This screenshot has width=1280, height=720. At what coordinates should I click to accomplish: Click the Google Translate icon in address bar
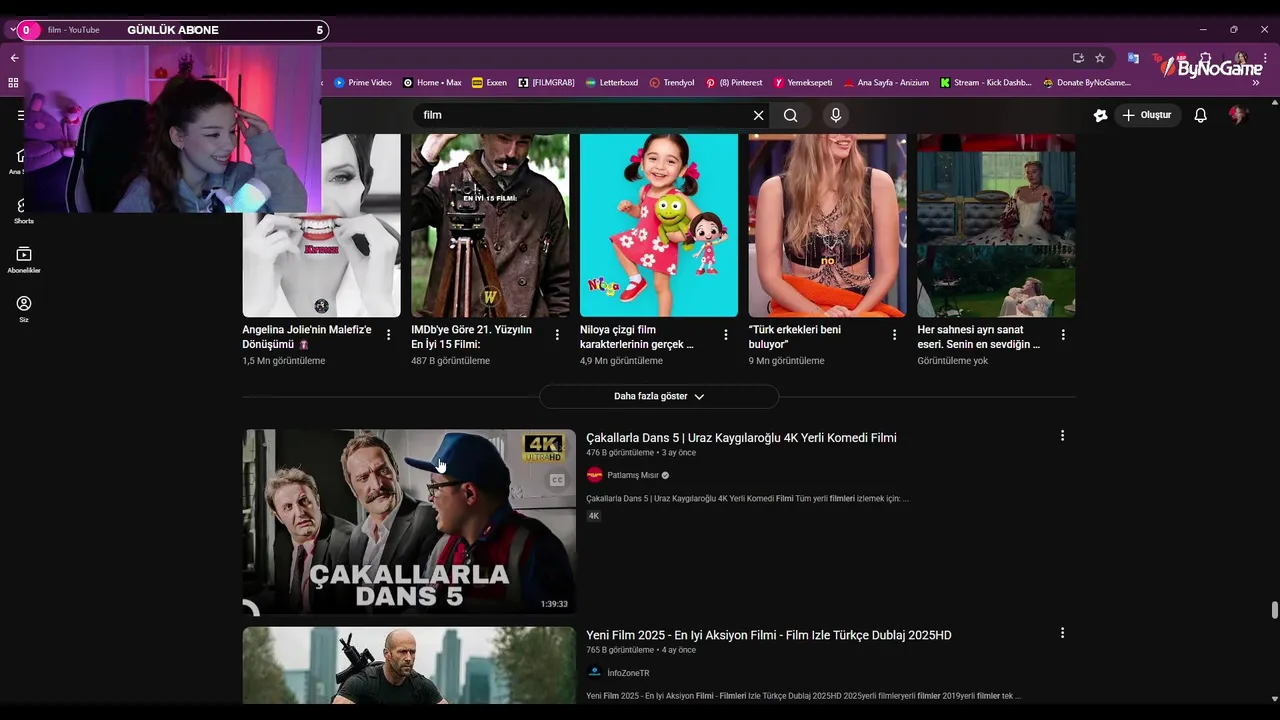1133,58
